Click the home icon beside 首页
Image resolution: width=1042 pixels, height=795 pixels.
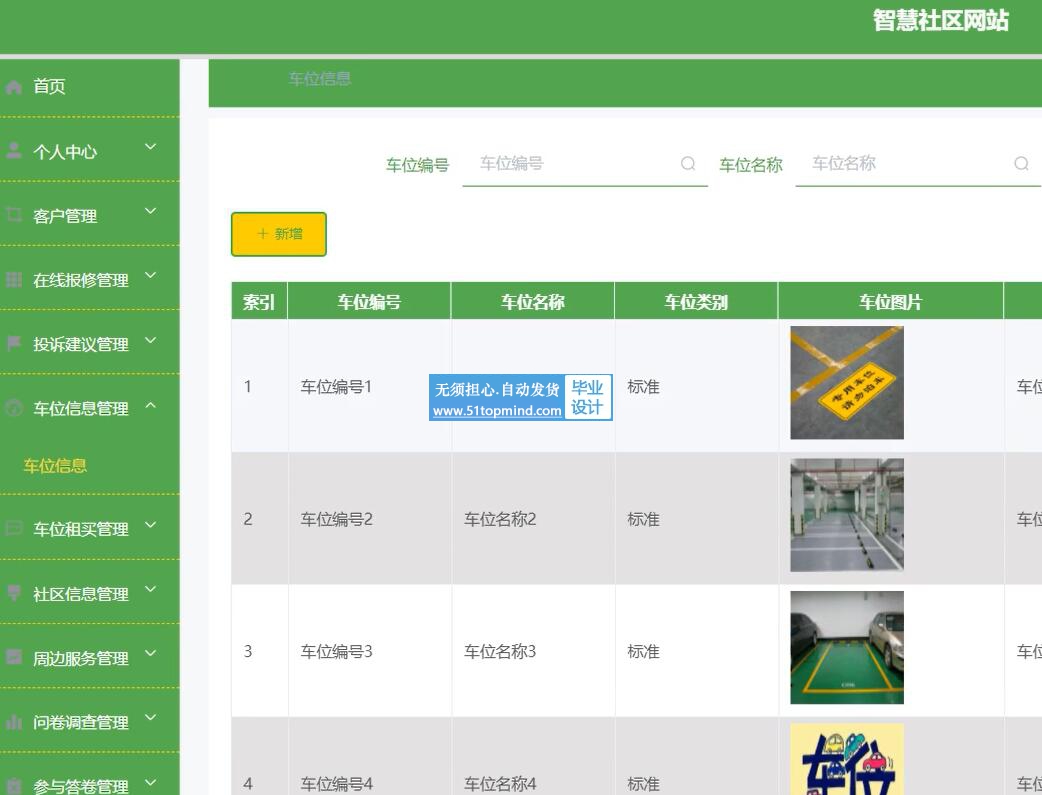[13, 87]
